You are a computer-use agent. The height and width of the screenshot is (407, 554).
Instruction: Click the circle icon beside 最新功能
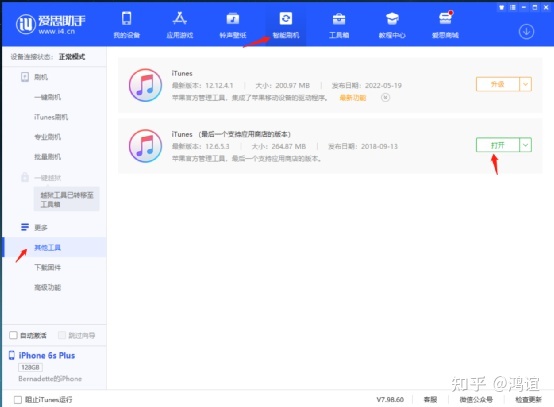(x=385, y=98)
